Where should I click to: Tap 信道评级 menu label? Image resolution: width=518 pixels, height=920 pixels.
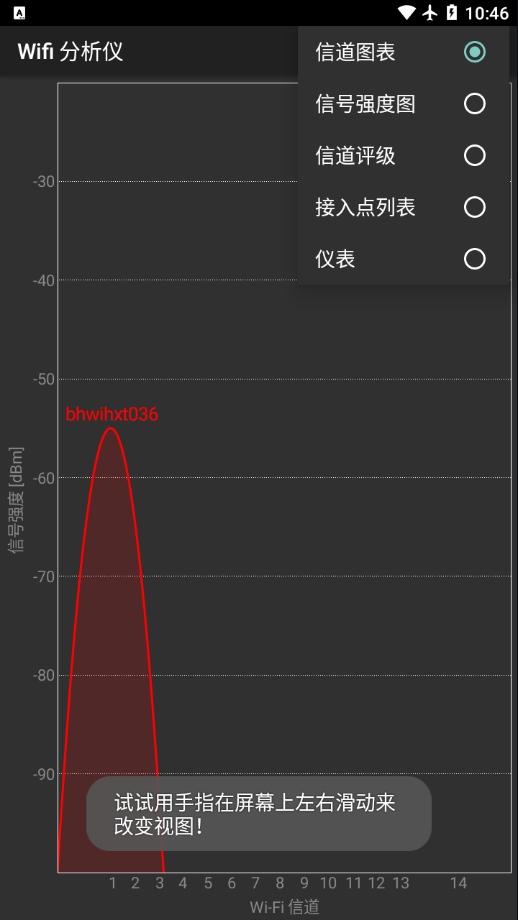tap(355, 156)
